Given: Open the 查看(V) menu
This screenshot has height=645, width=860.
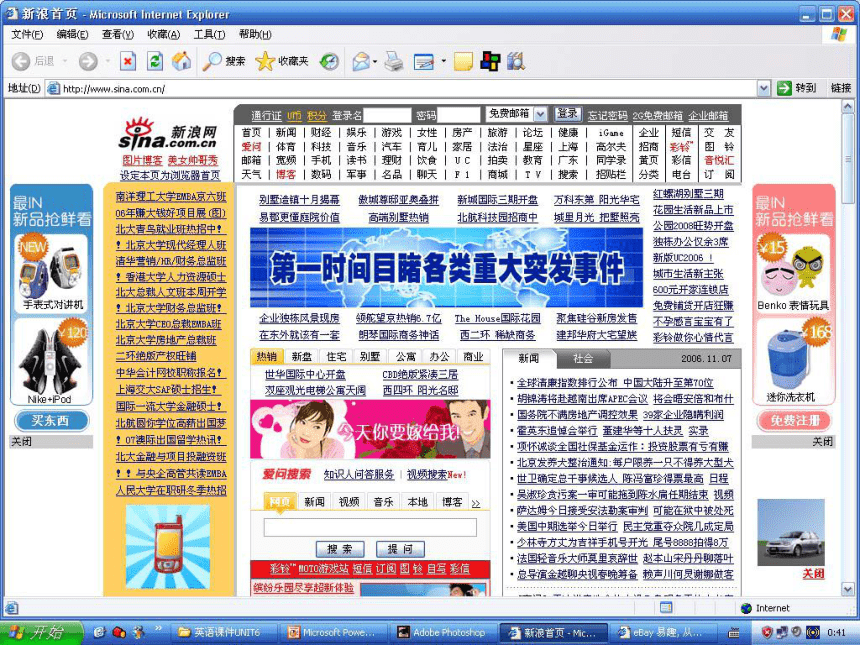Looking at the screenshot, I should tap(118, 35).
